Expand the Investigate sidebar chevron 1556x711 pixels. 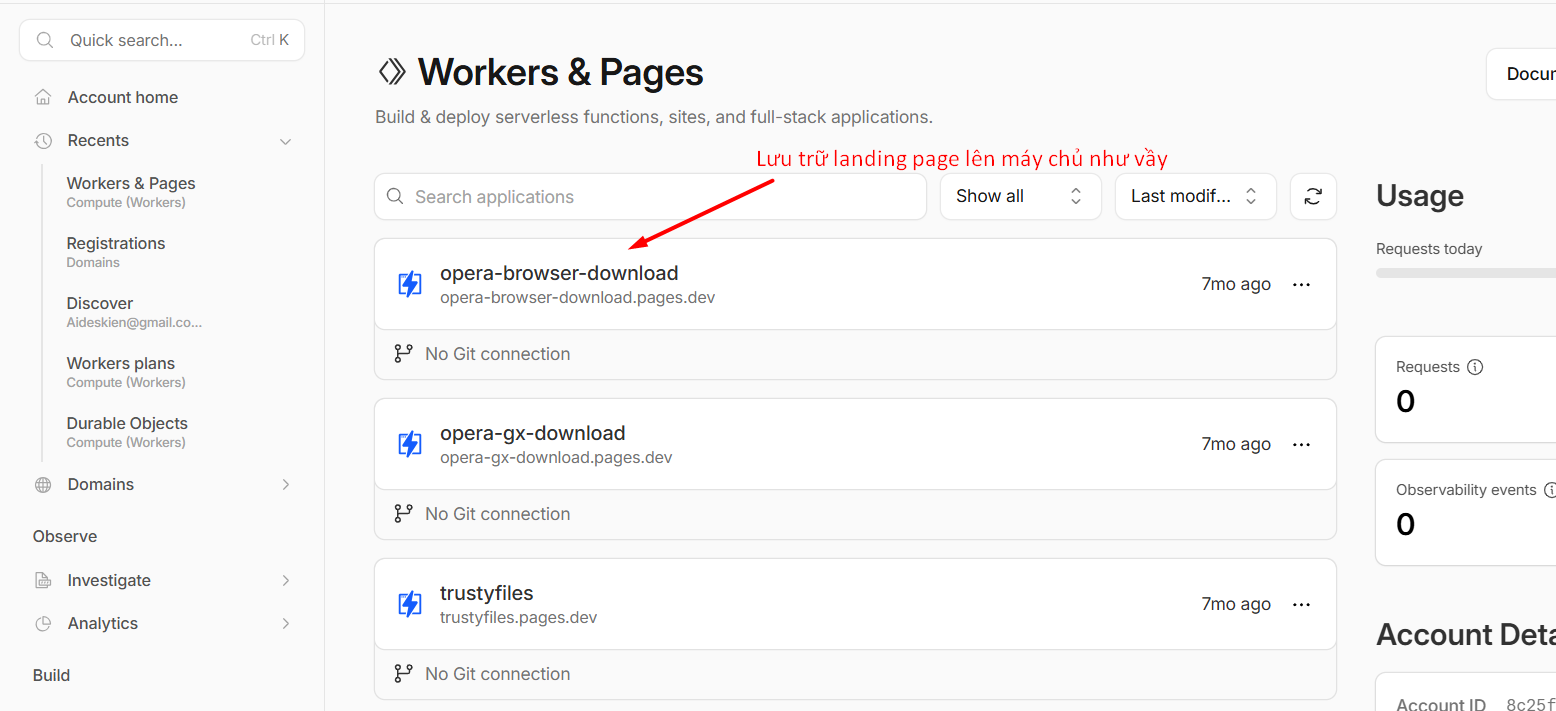(286, 581)
